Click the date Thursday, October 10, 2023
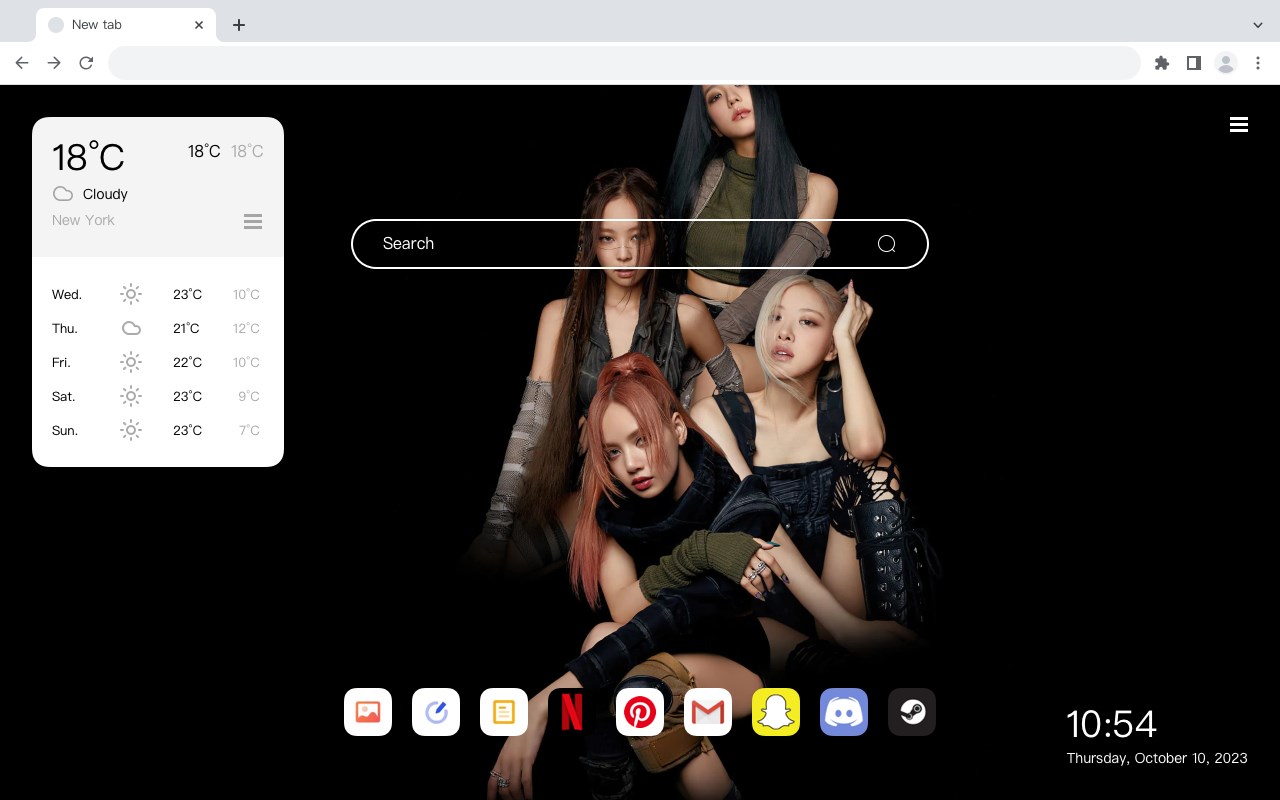Image resolution: width=1280 pixels, height=800 pixels. click(x=1157, y=758)
